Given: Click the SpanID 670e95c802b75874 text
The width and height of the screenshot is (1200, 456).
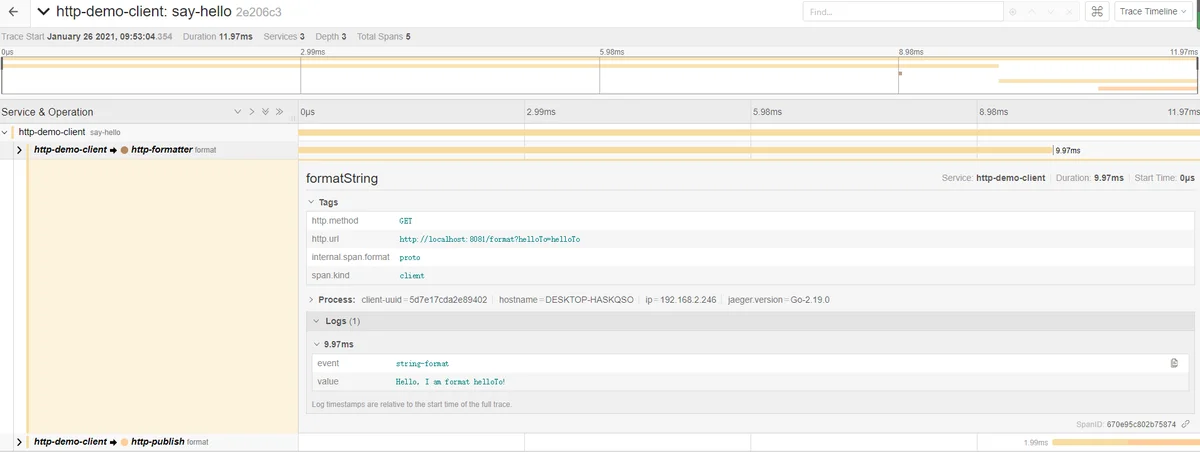Looking at the screenshot, I should tap(1126, 424).
